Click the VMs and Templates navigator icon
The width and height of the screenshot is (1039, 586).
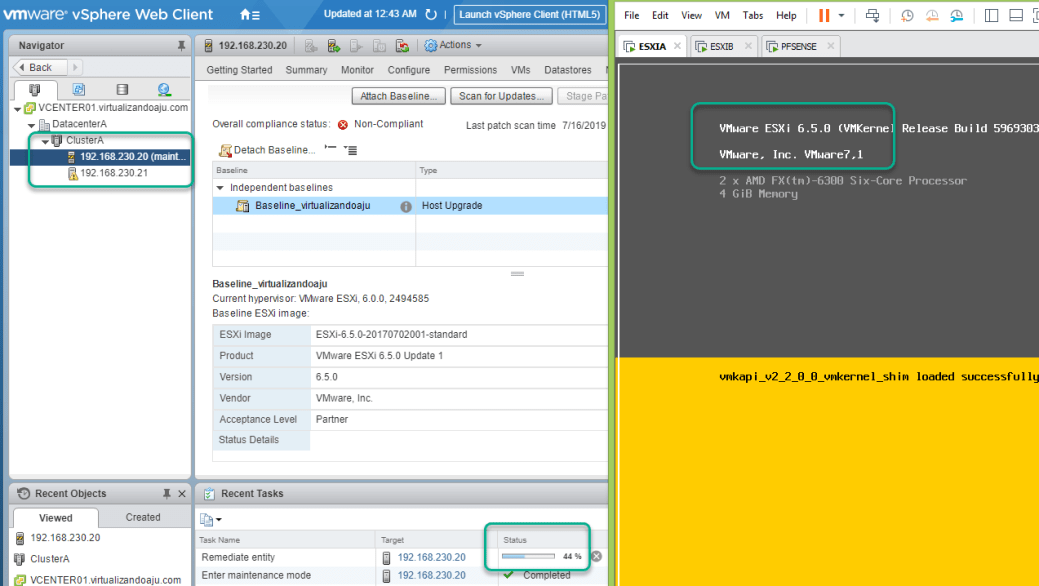[x=79, y=90]
